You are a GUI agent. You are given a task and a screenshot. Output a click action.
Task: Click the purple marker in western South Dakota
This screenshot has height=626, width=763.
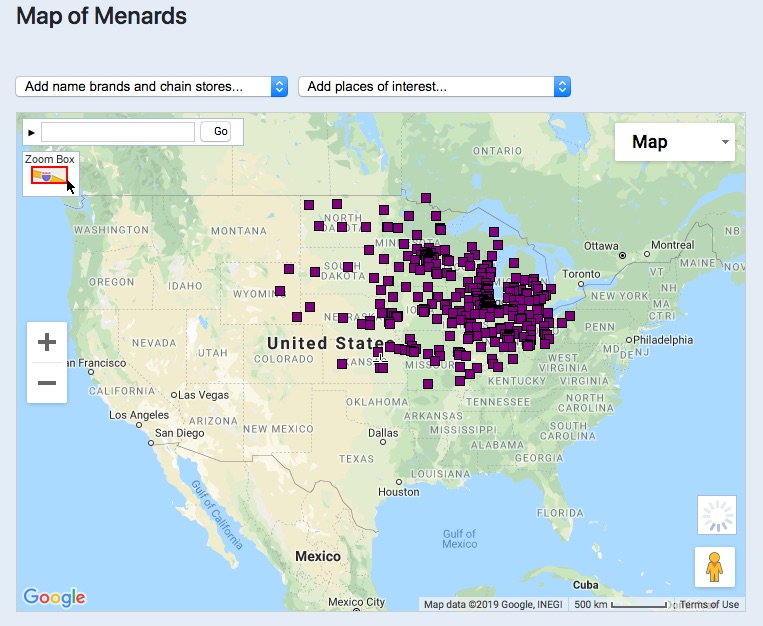click(x=289, y=269)
